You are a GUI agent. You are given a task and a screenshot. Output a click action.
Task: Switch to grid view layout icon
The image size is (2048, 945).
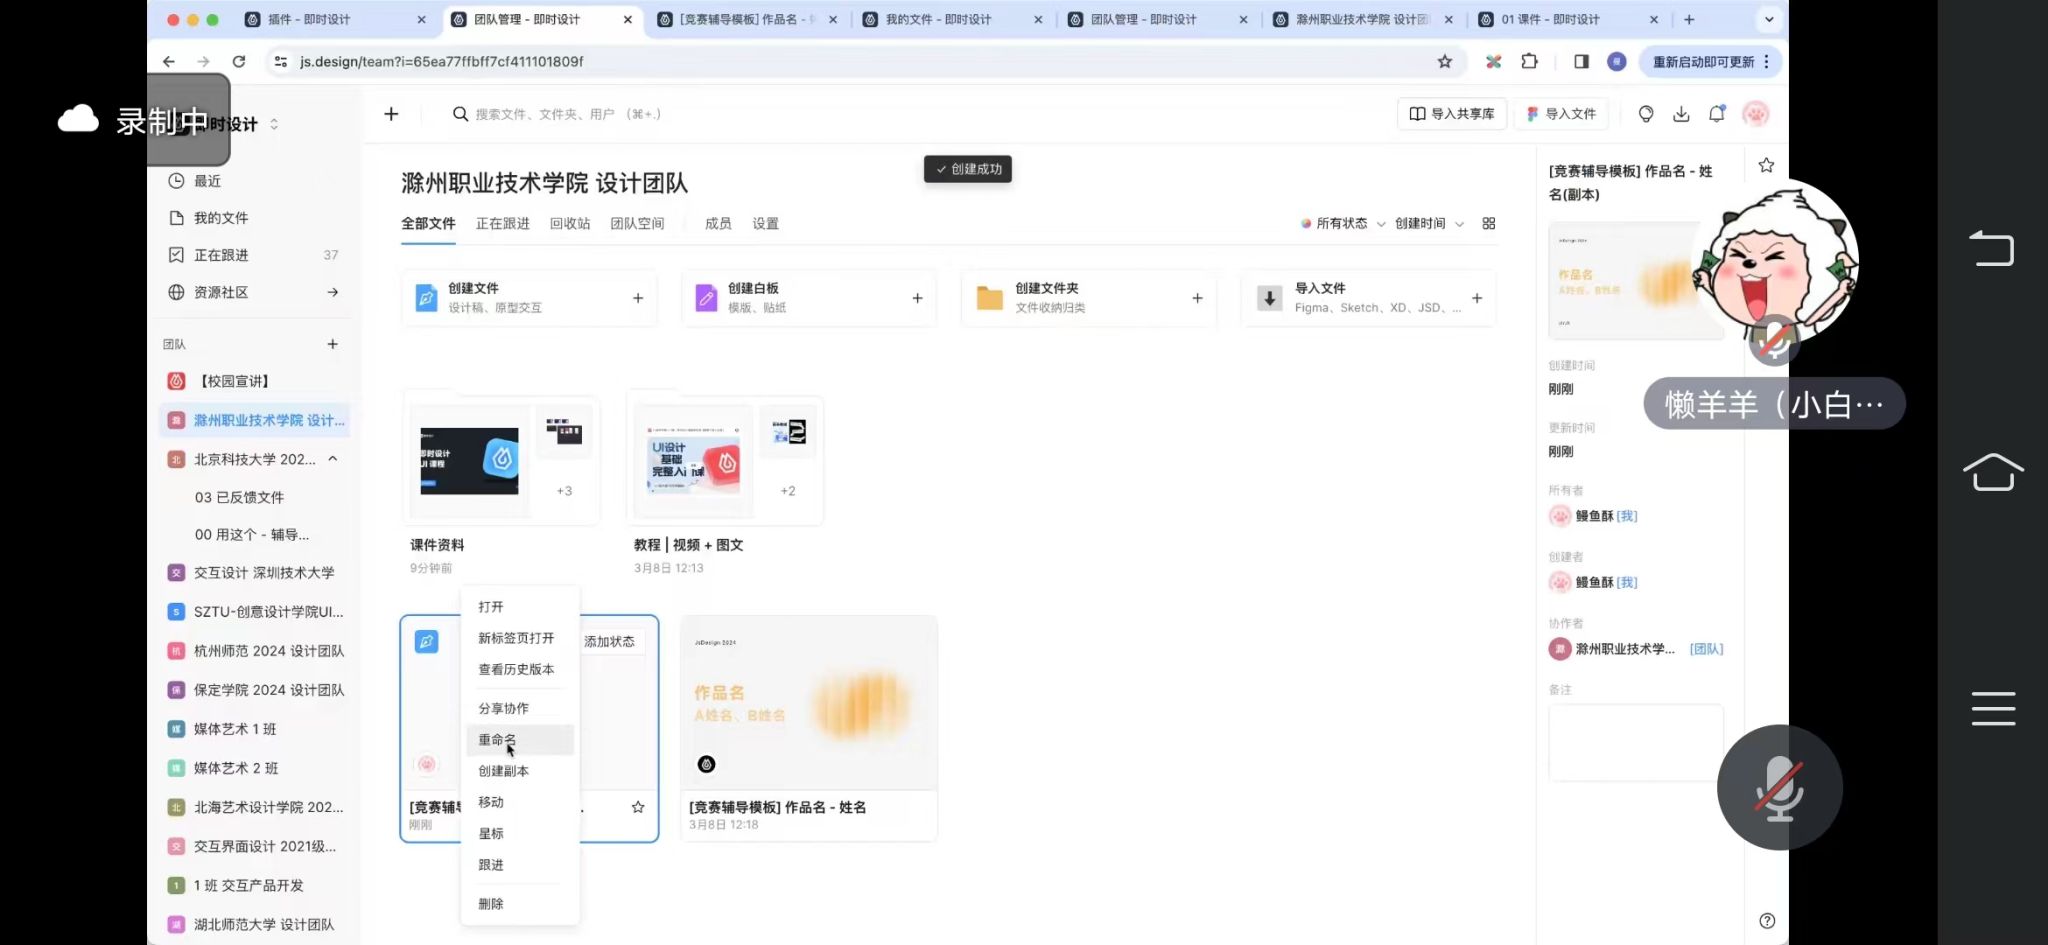point(1489,224)
